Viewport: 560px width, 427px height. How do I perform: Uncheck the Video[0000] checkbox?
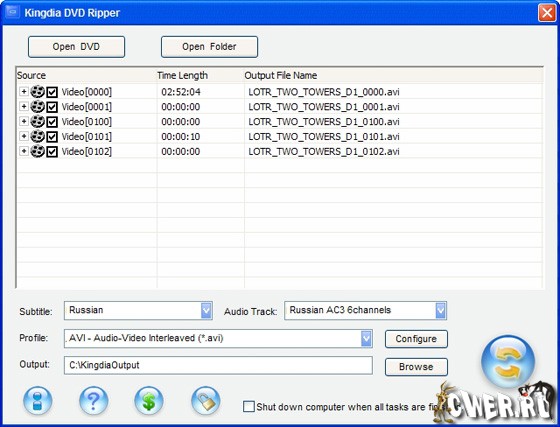[52, 92]
